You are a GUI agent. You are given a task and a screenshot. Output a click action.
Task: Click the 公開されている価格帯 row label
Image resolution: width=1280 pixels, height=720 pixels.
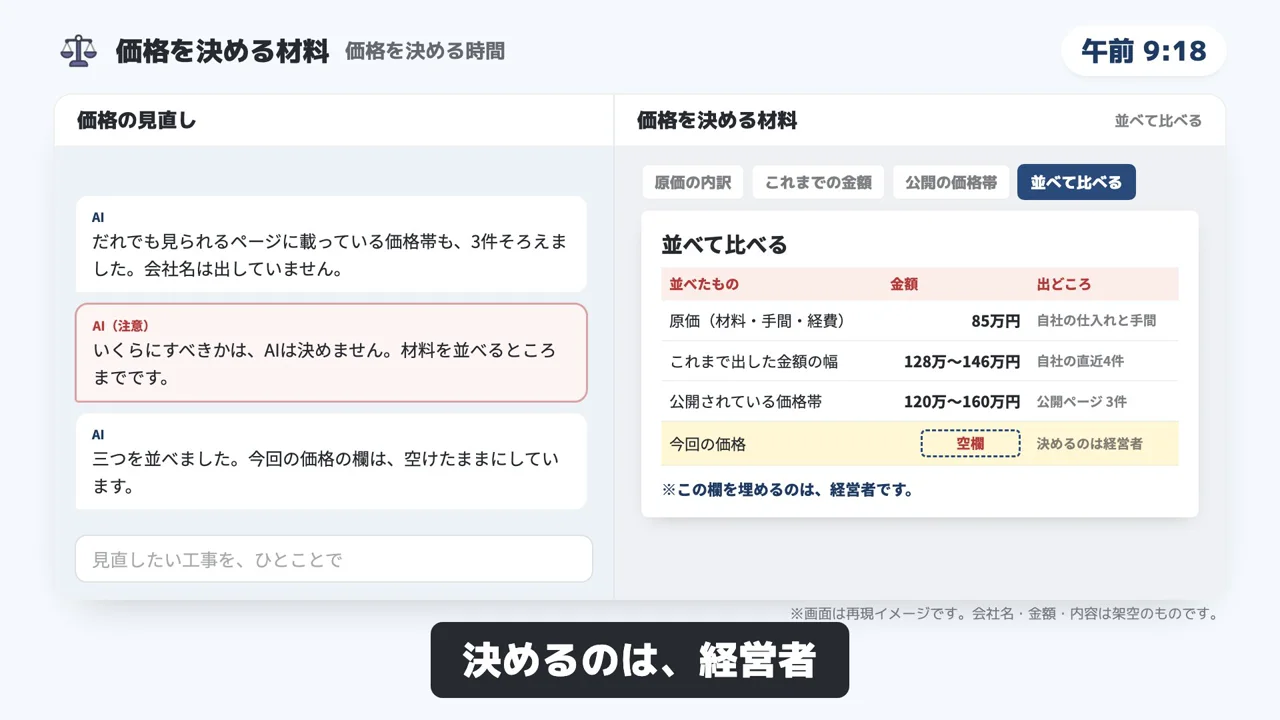pyautogui.click(x=746, y=402)
